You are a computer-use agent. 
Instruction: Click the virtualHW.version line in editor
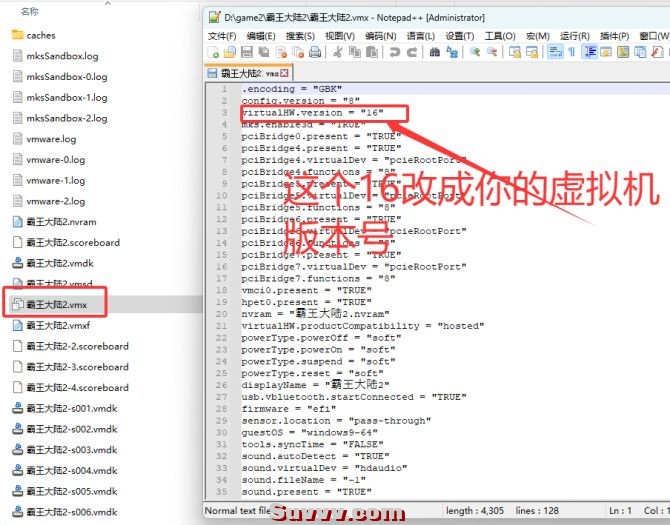pos(312,113)
